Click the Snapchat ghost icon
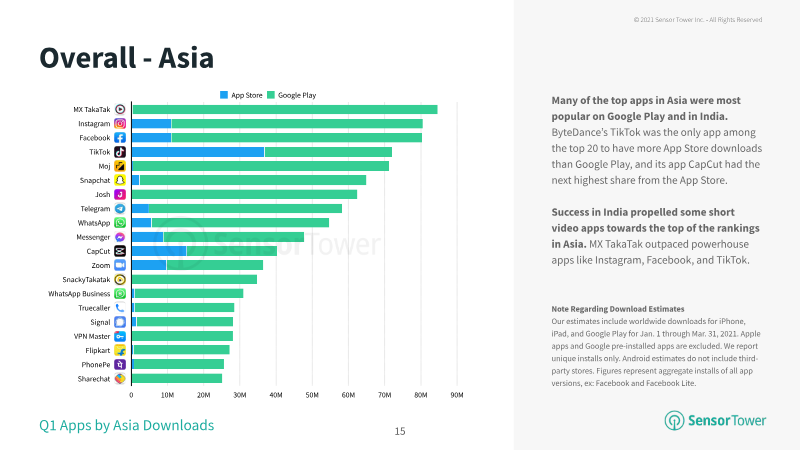This screenshot has height=450, width=800. click(120, 180)
